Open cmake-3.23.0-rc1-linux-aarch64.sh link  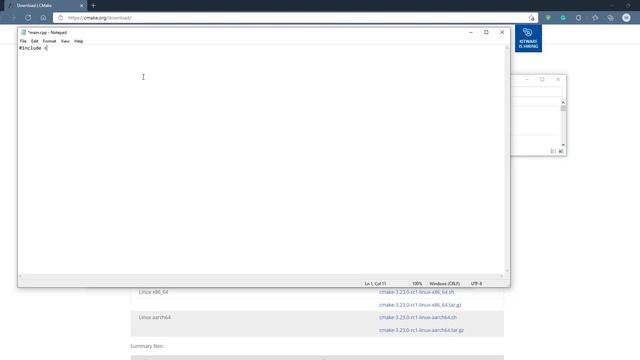[x=418, y=317]
